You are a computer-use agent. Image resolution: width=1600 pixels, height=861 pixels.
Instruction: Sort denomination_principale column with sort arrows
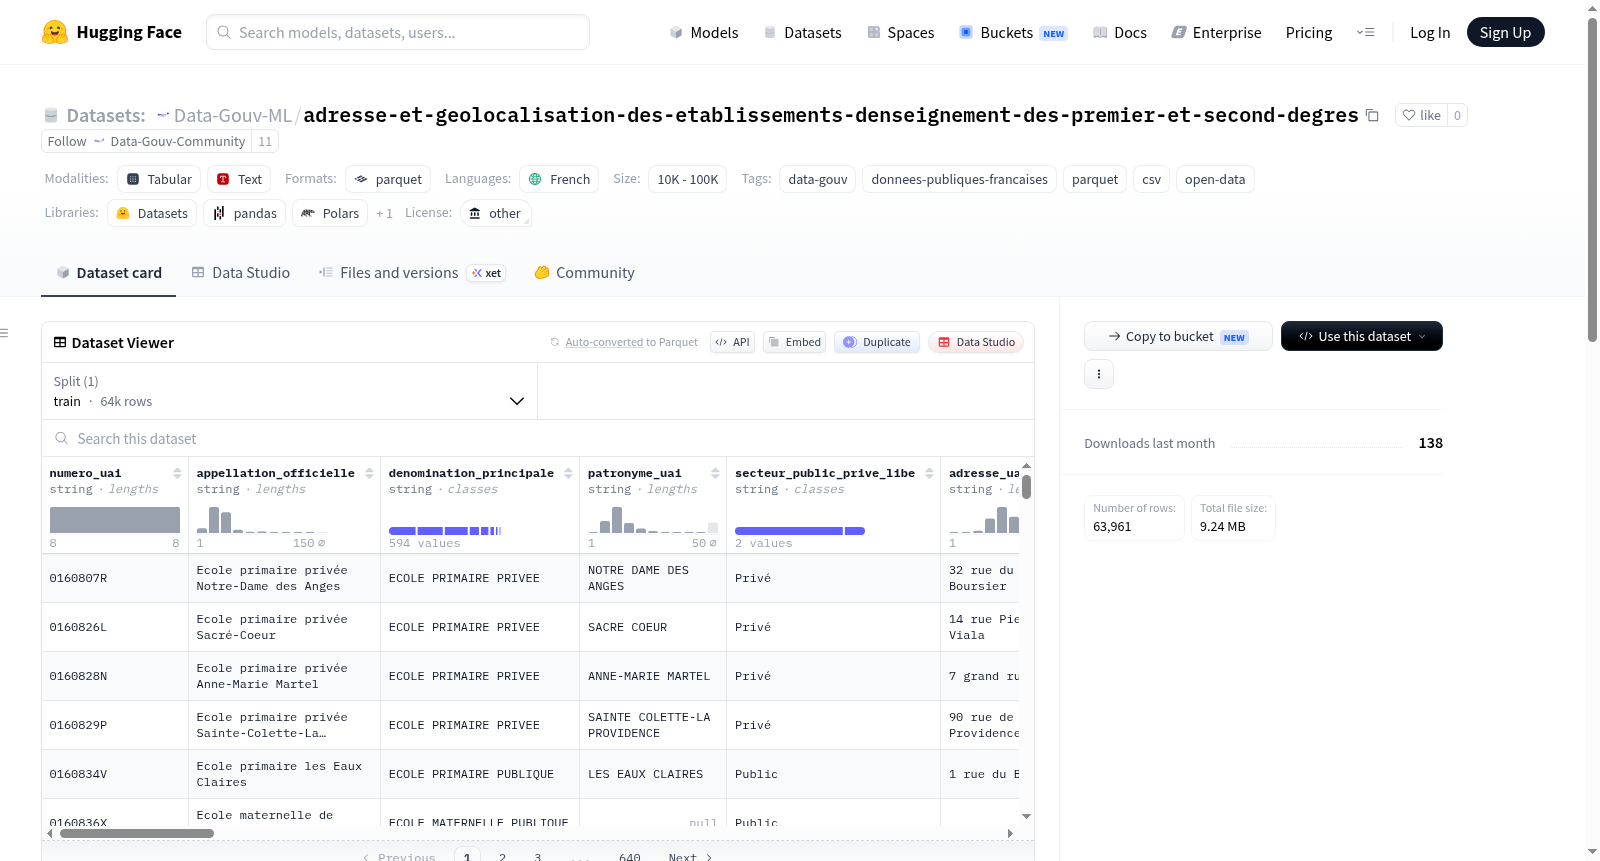point(568,473)
